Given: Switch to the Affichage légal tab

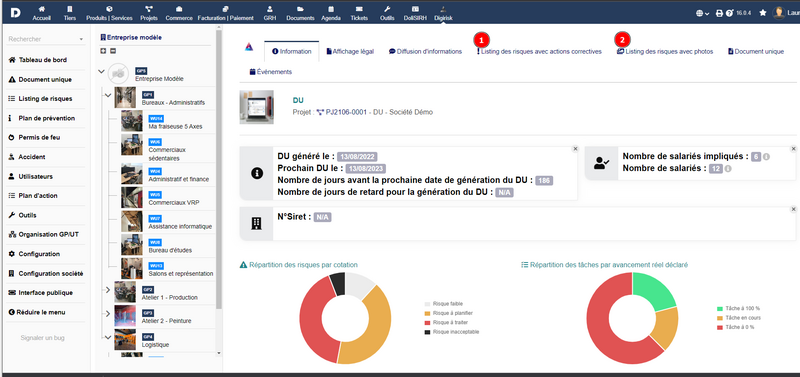Looking at the screenshot, I should 350,52.
